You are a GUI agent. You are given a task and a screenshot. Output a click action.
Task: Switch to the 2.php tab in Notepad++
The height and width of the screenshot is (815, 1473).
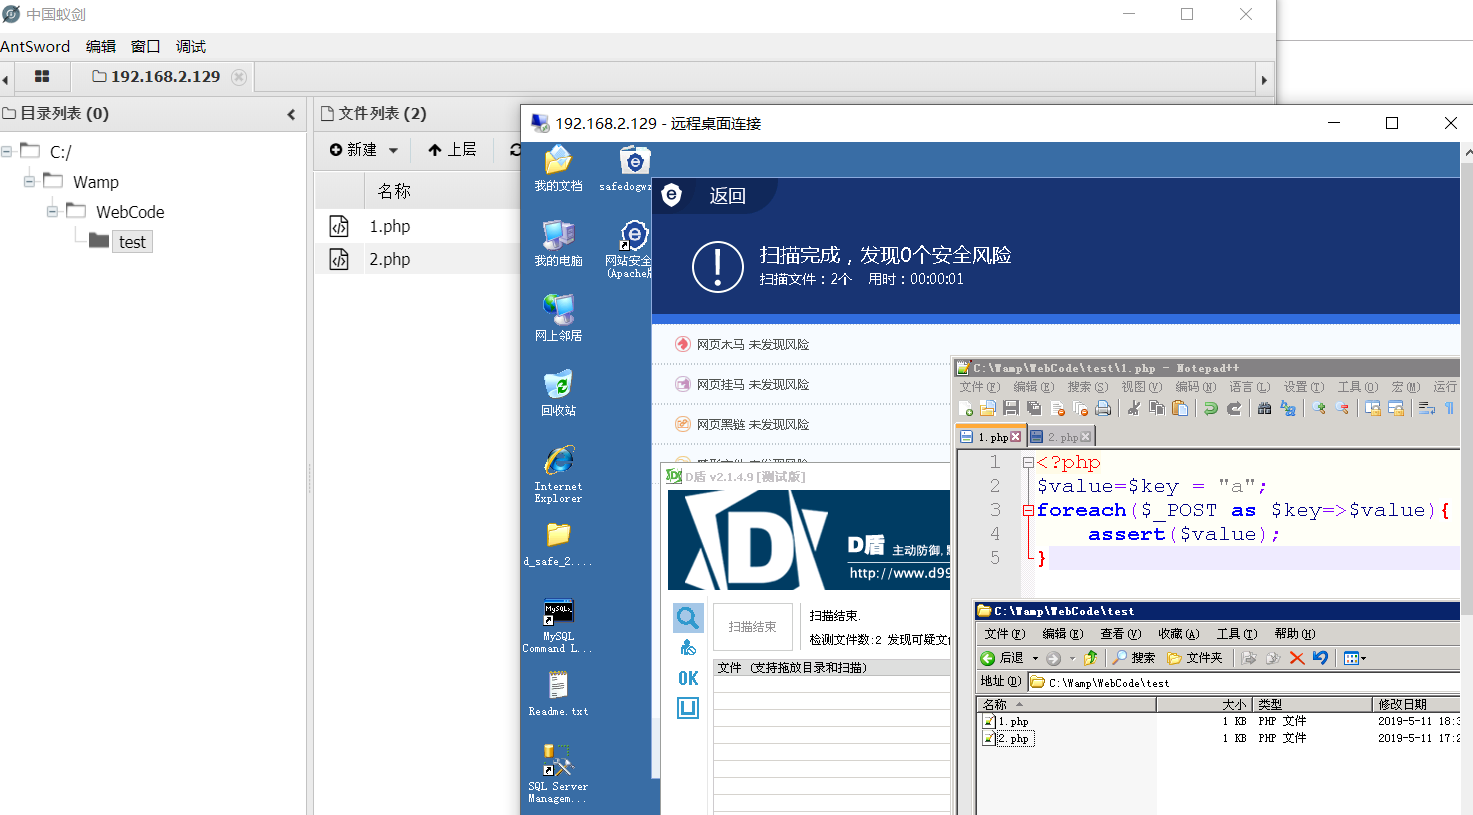click(1062, 437)
